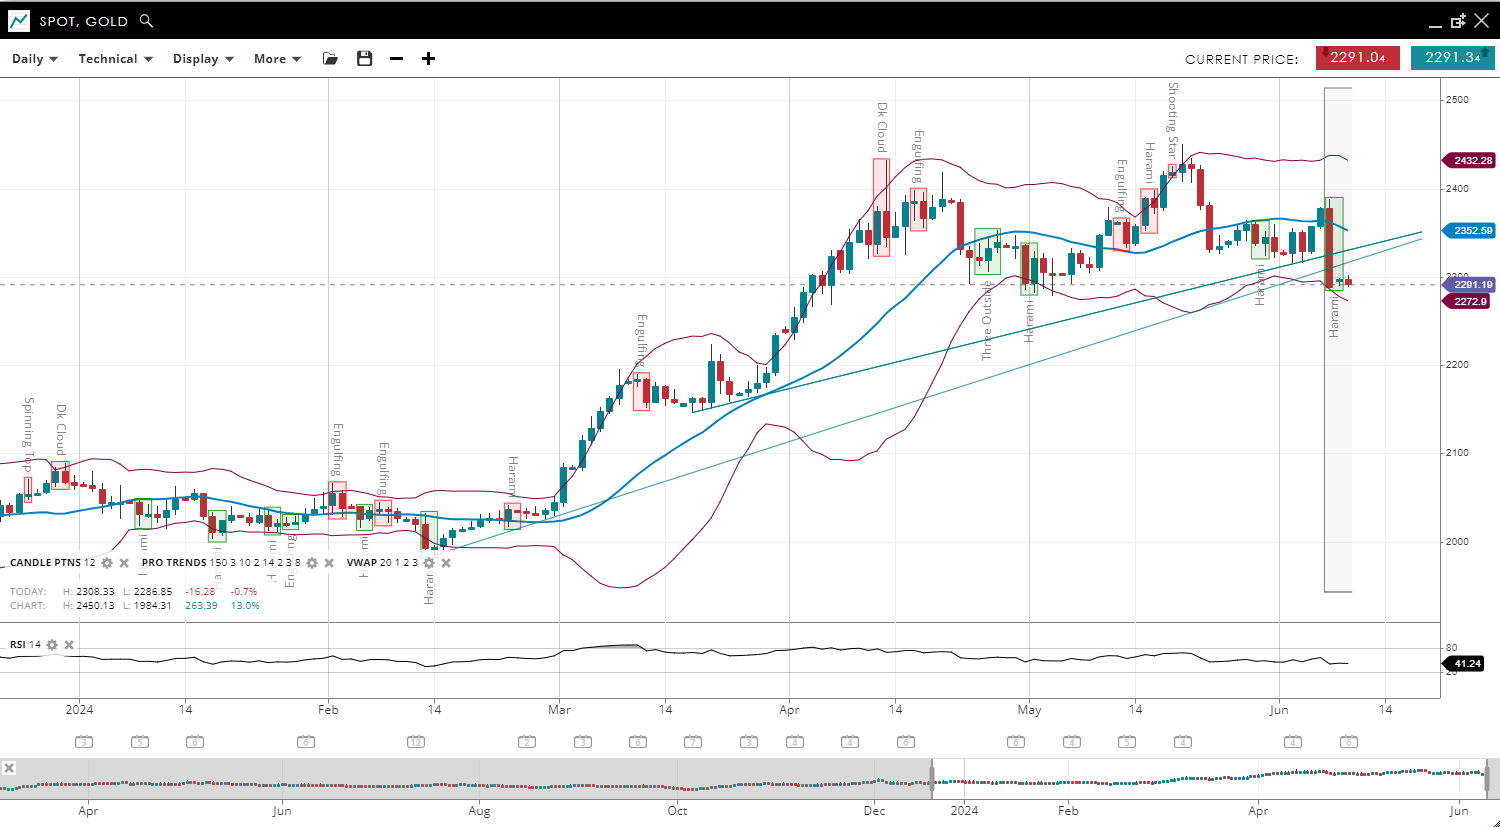Zoom in using the plus icon
The width and height of the screenshot is (1500, 827).
point(428,59)
